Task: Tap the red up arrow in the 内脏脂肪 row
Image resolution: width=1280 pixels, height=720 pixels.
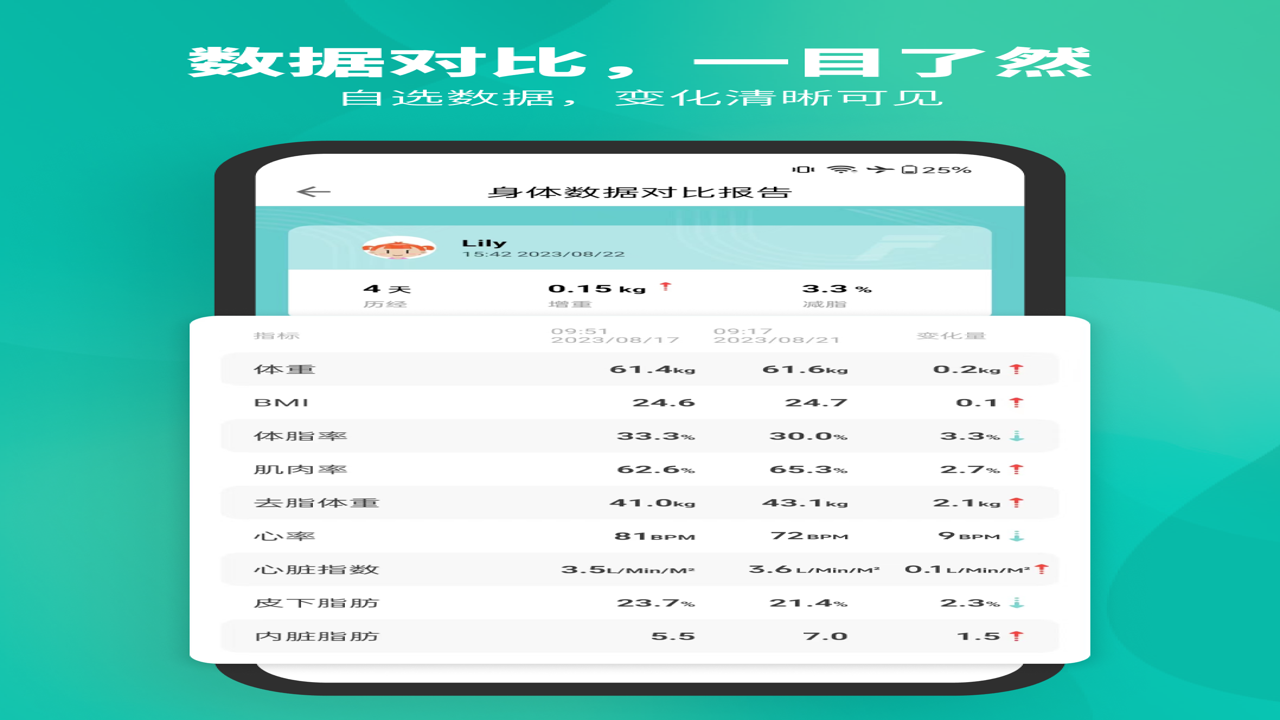Action: (x=1017, y=636)
